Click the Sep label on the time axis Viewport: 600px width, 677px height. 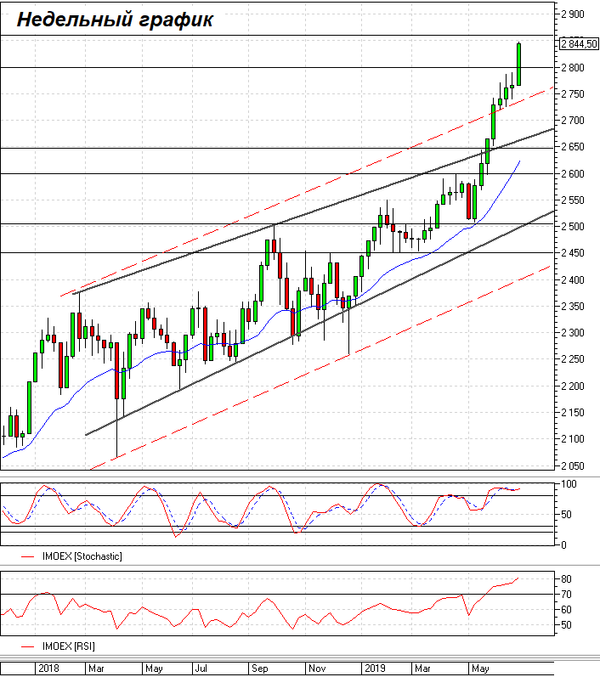coord(259,668)
